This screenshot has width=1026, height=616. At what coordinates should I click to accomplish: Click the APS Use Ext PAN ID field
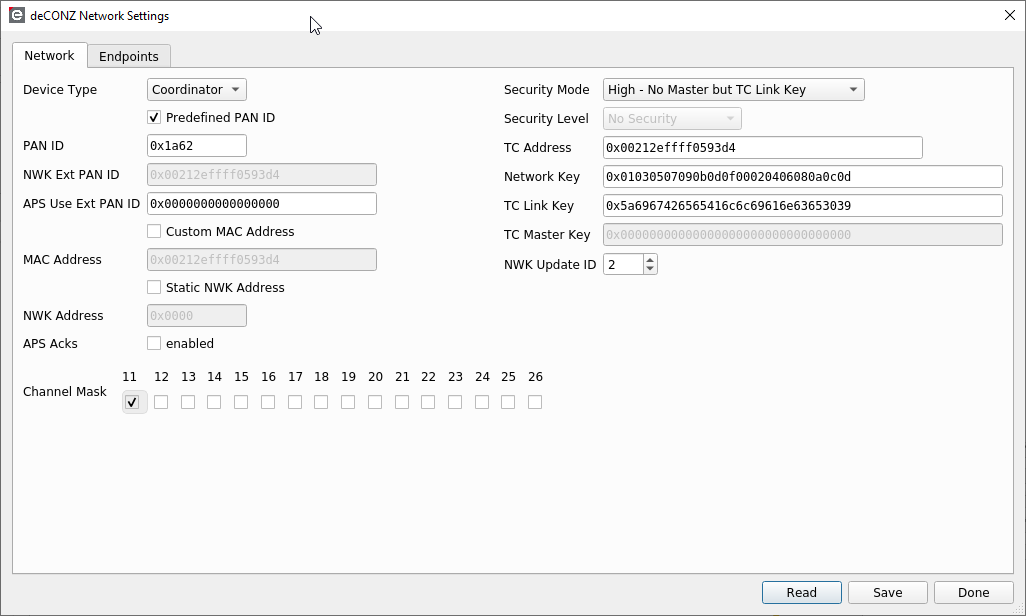coord(262,204)
